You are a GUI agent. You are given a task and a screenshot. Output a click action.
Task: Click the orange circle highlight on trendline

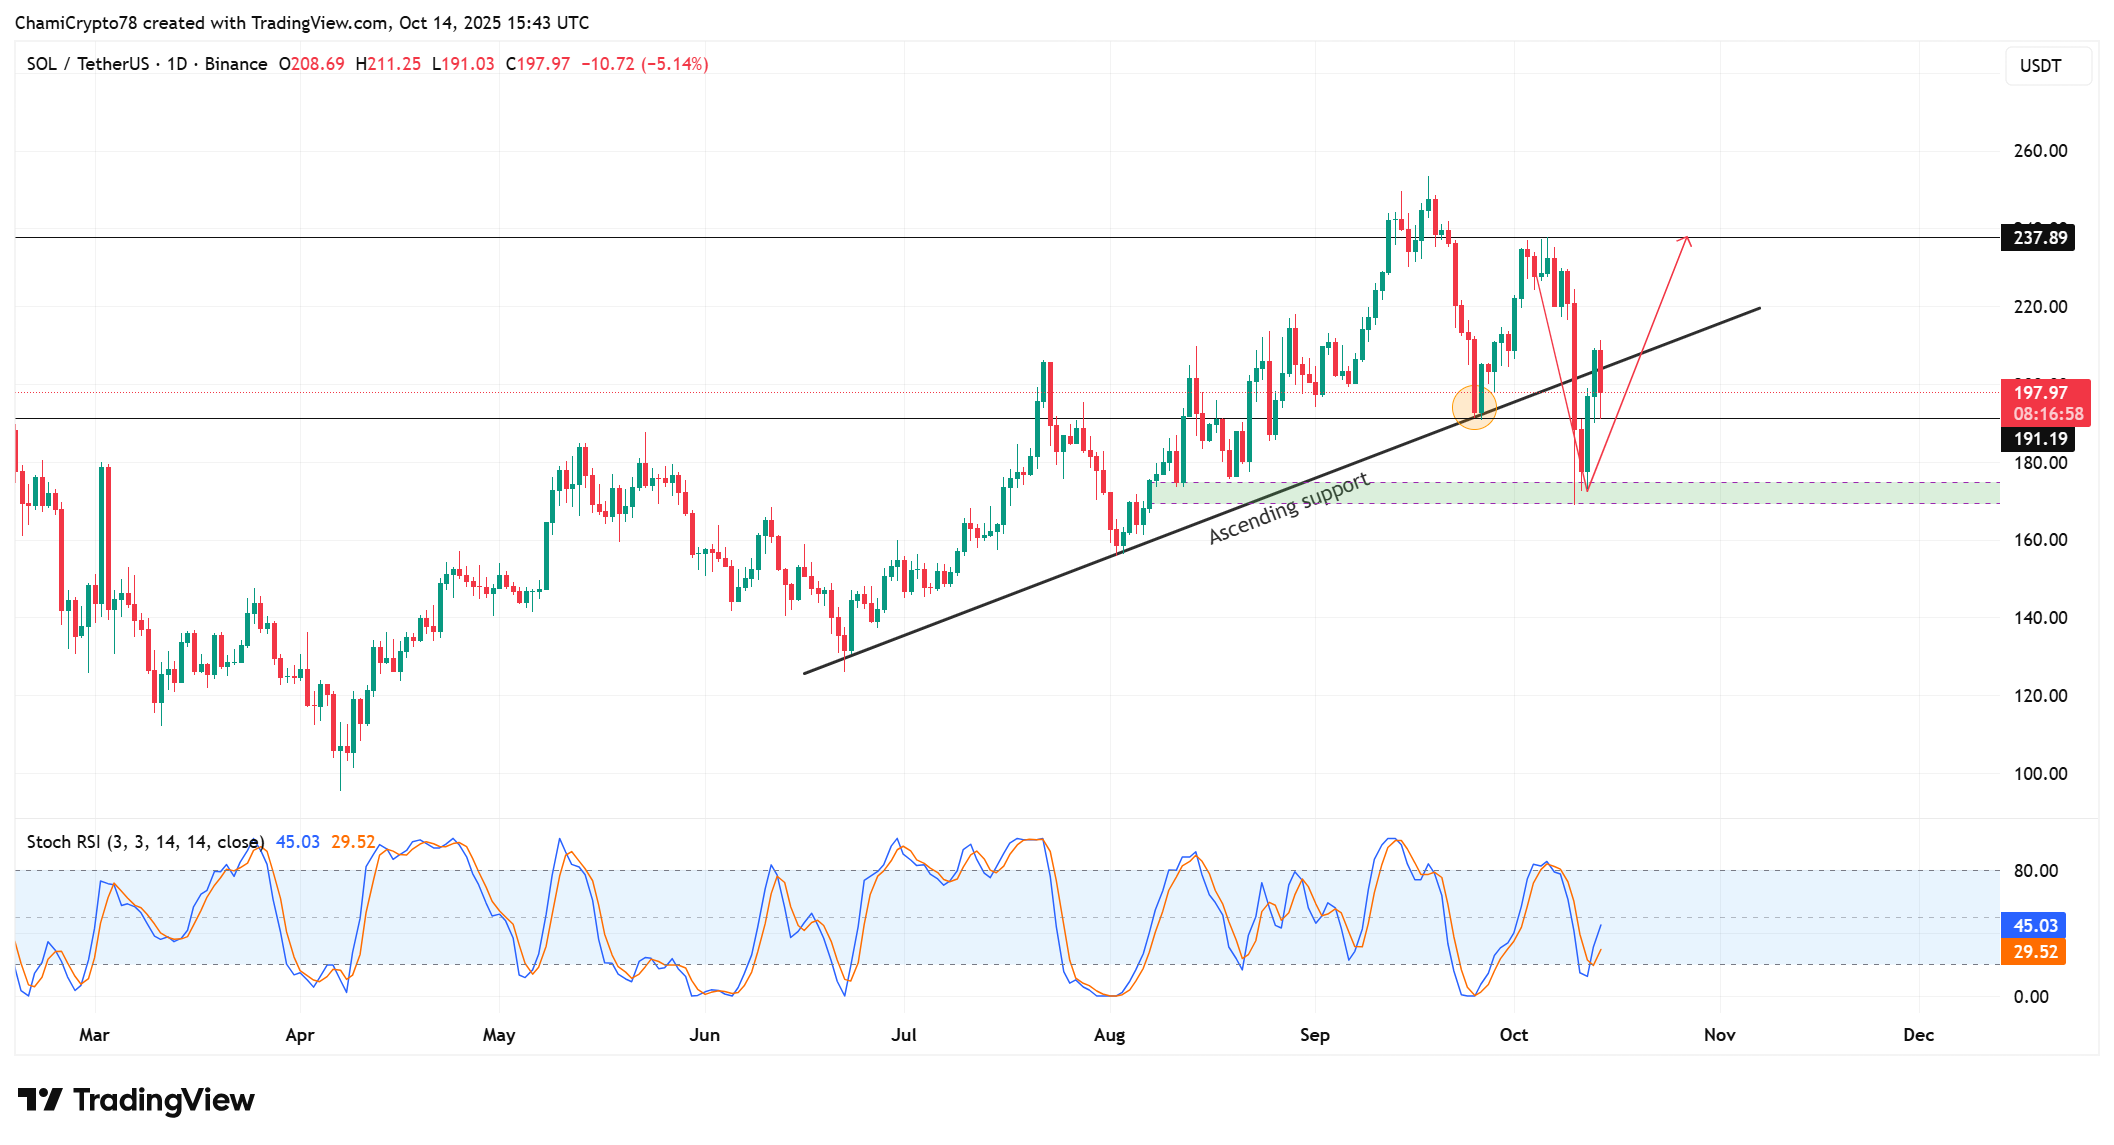(1474, 408)
